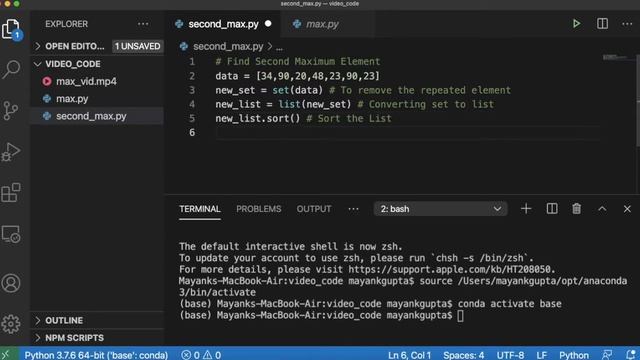Maximize the panel with the up chevron
This screenshot has width=640, height=360.
(602, 209)
